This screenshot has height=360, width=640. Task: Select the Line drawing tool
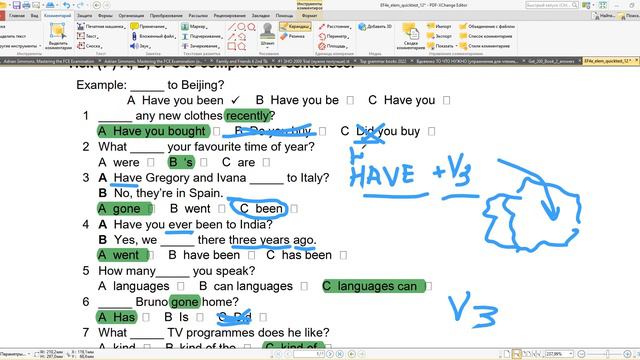point(231,27)
